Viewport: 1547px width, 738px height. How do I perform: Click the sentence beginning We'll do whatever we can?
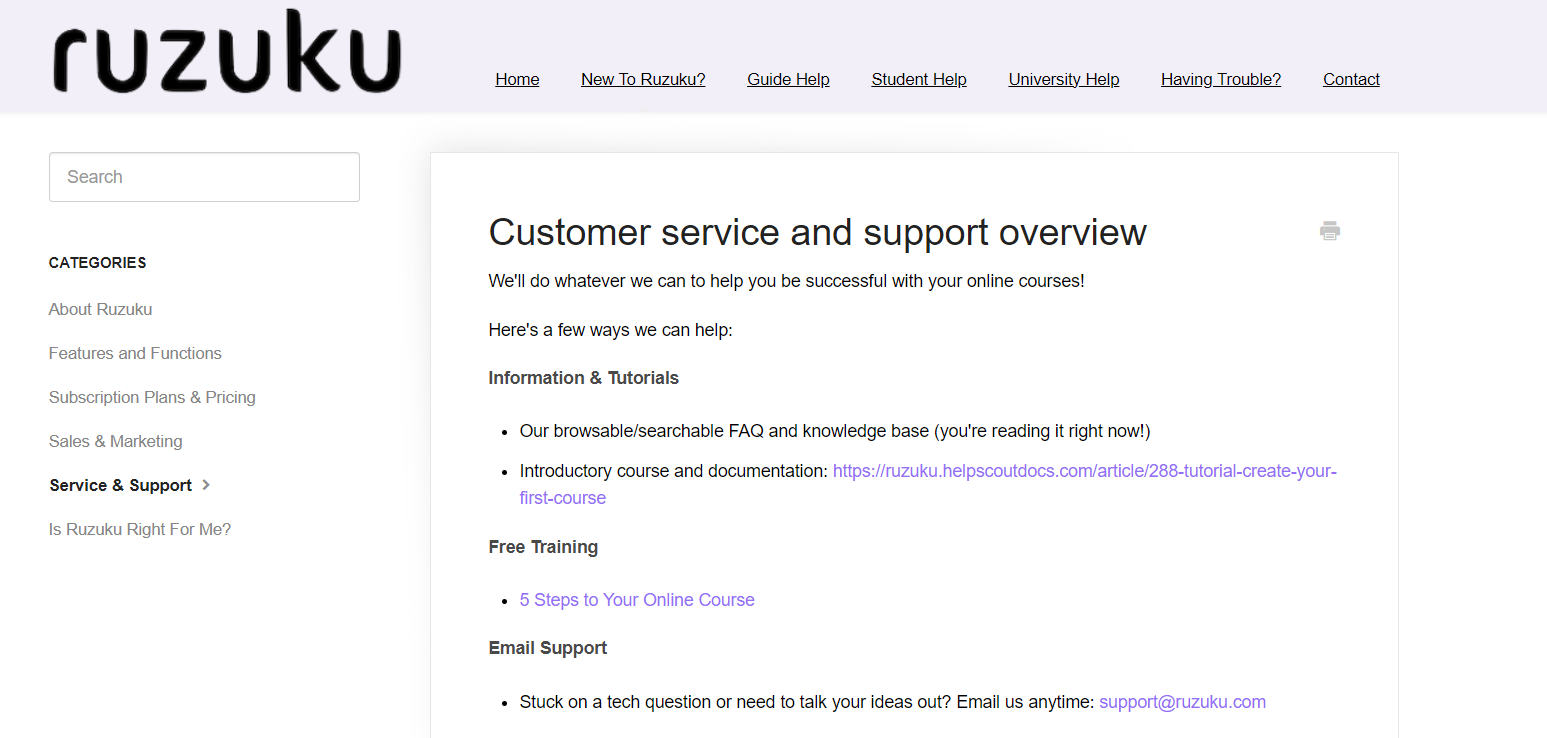[x=786, y=281]
